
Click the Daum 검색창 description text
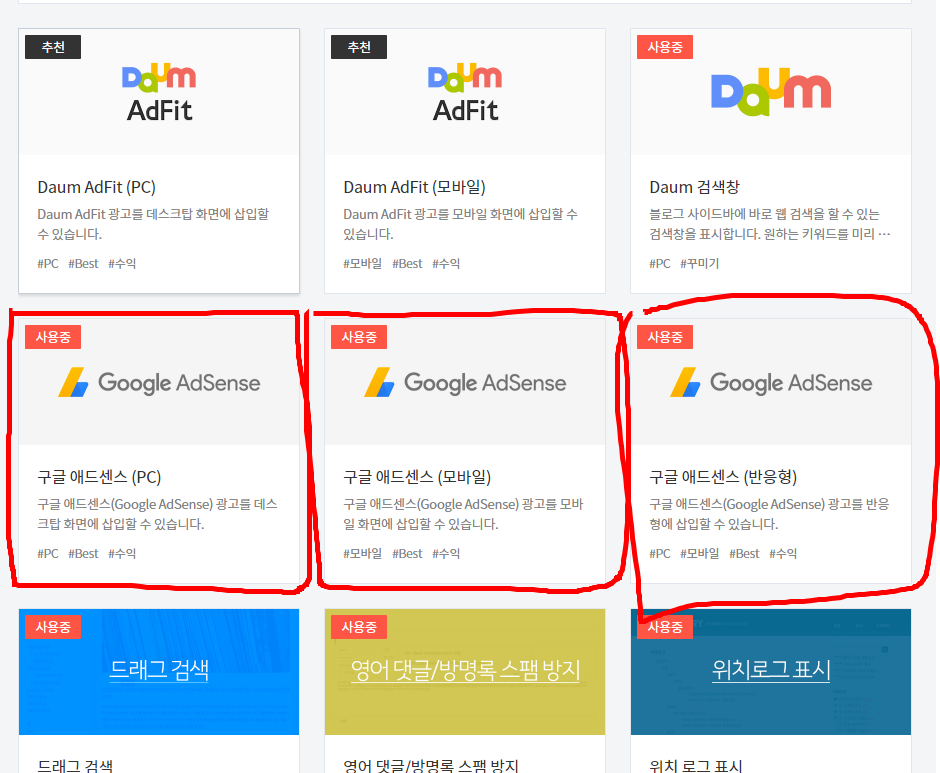coord(770,224)
